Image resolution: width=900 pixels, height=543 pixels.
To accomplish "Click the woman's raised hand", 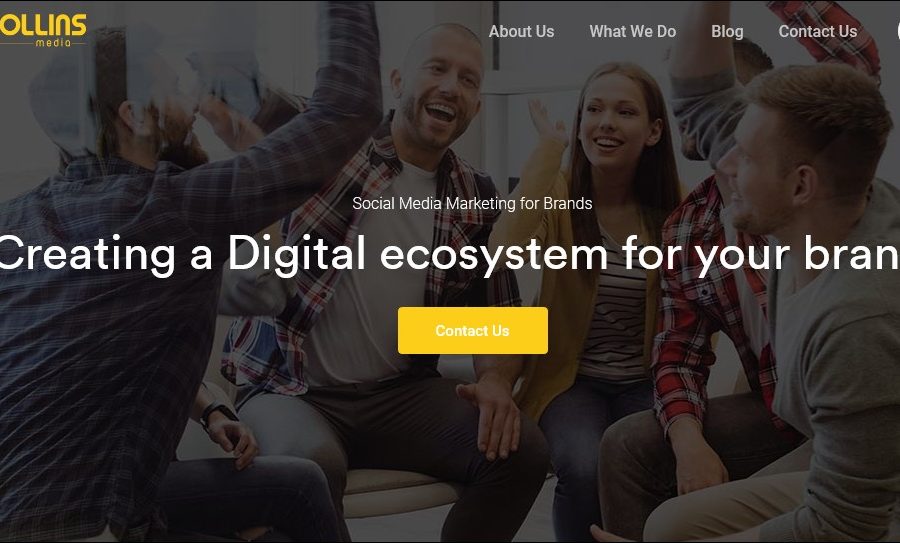I will [545, 122].
